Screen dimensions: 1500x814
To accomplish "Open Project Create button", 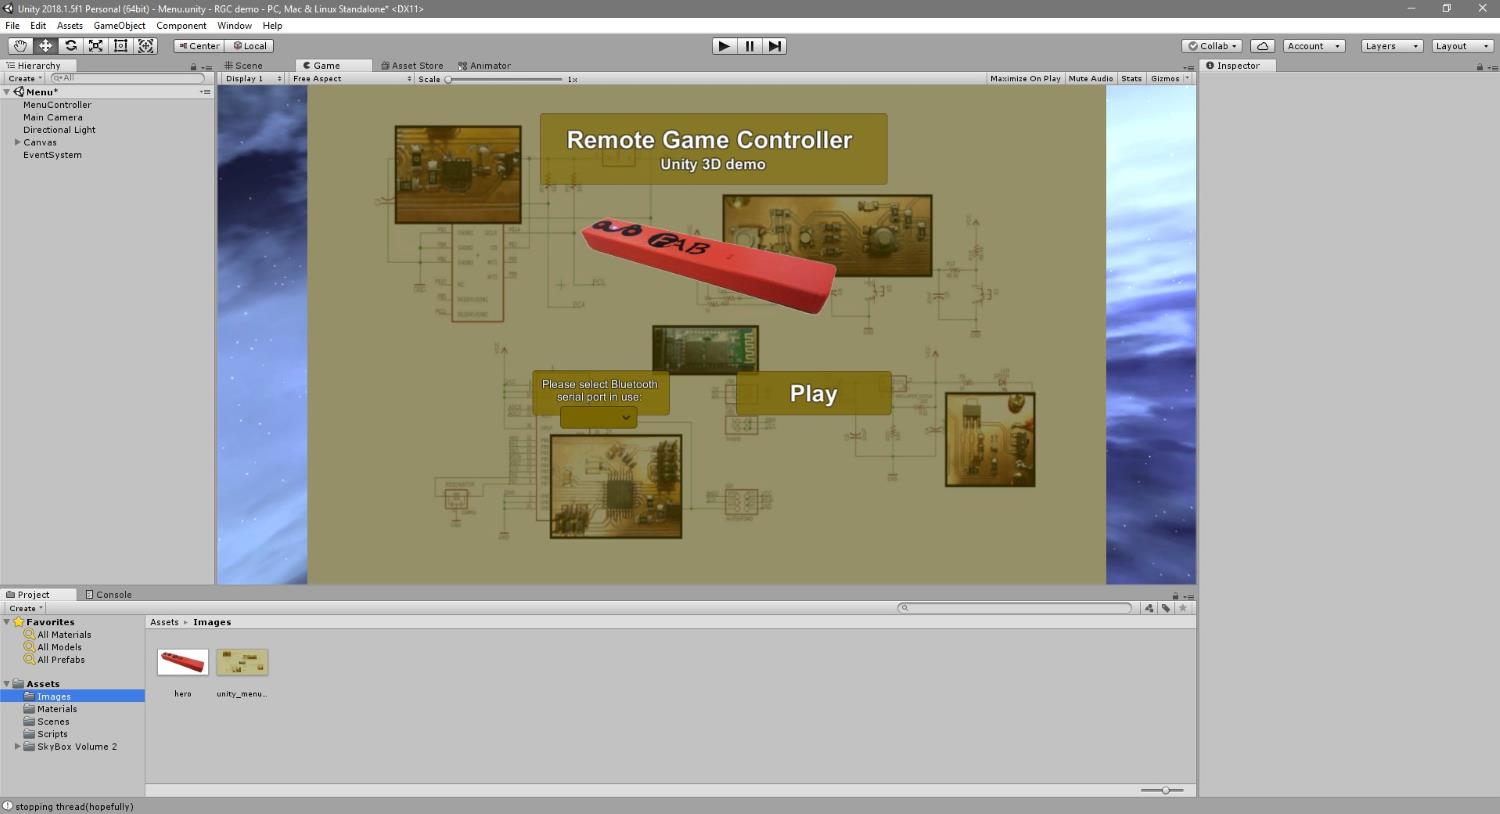I will coord(25,608).
